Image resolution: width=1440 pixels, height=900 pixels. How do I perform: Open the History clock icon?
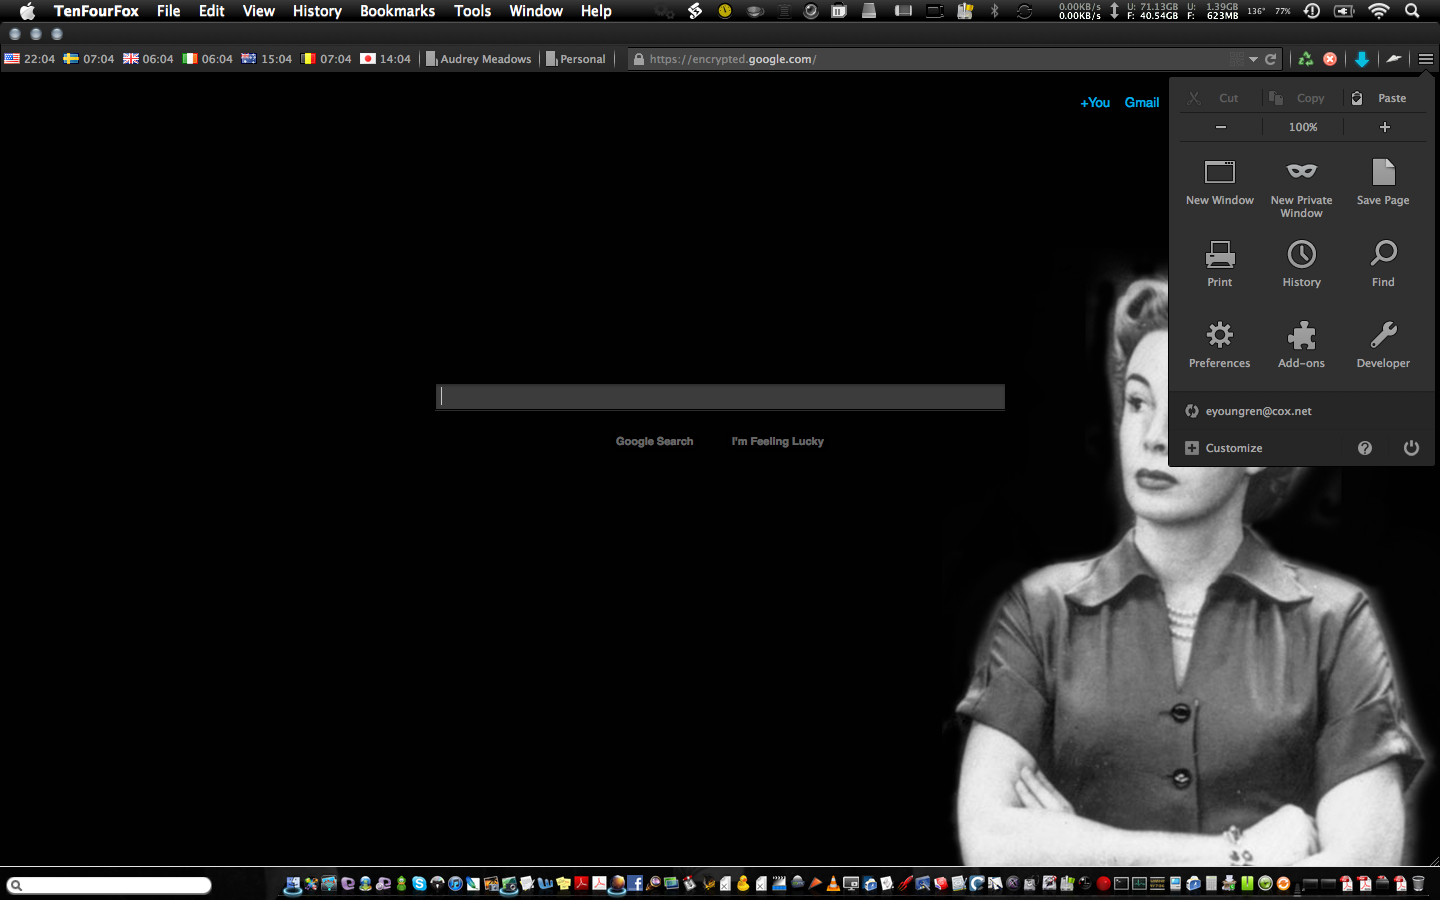tap(1301, 254)
